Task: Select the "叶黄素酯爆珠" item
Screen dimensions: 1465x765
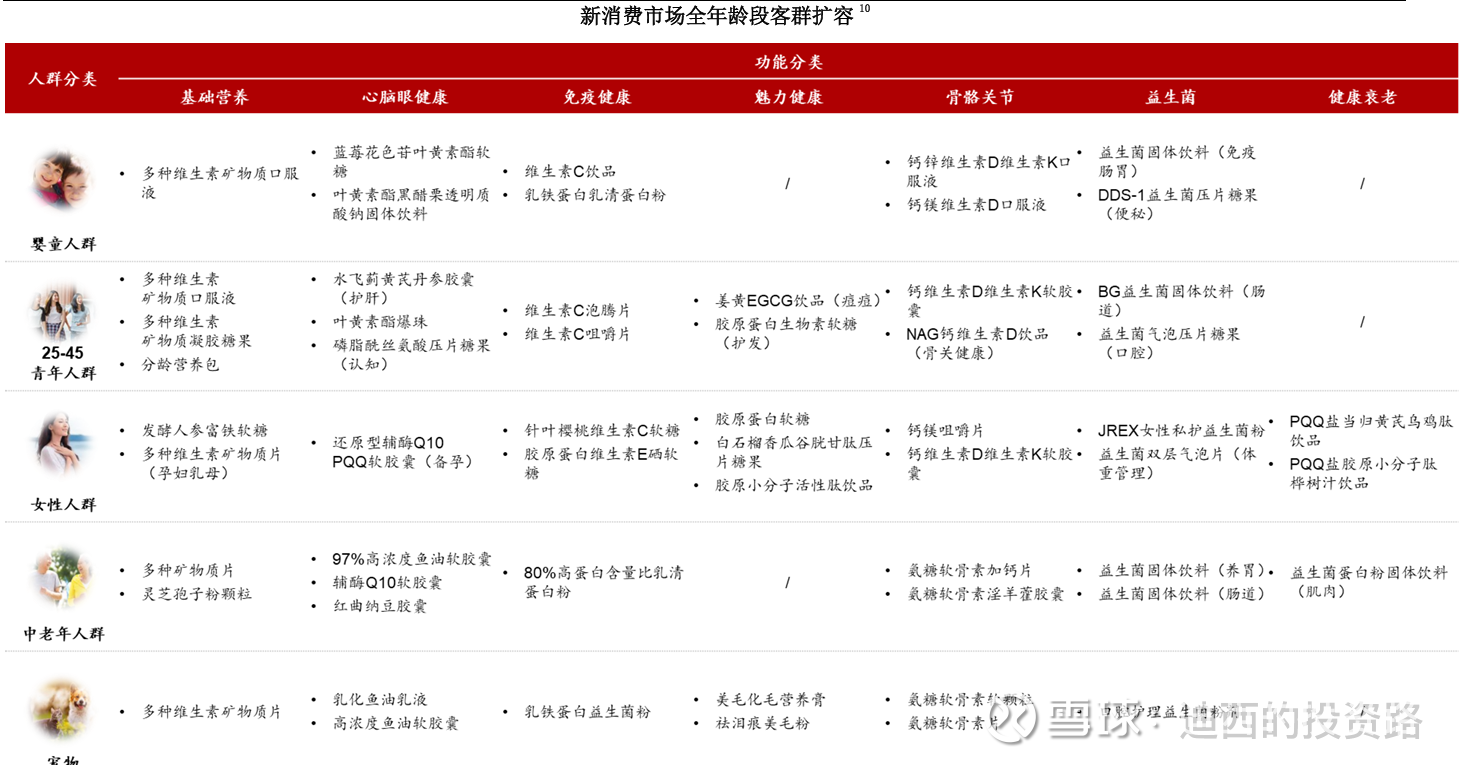Action: point(380,322)
